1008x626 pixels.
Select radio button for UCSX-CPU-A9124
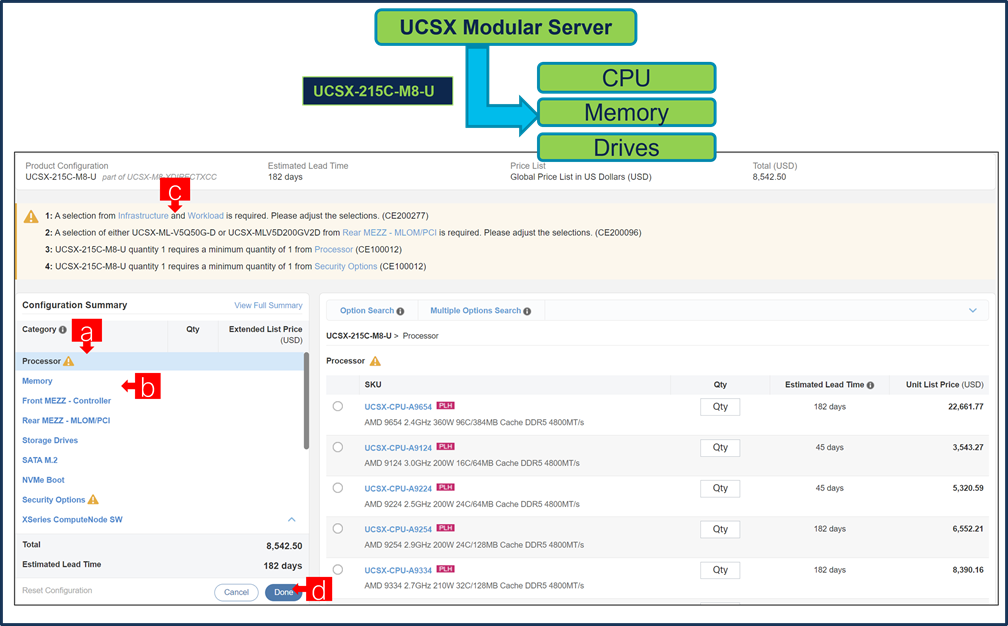point(338,447)
